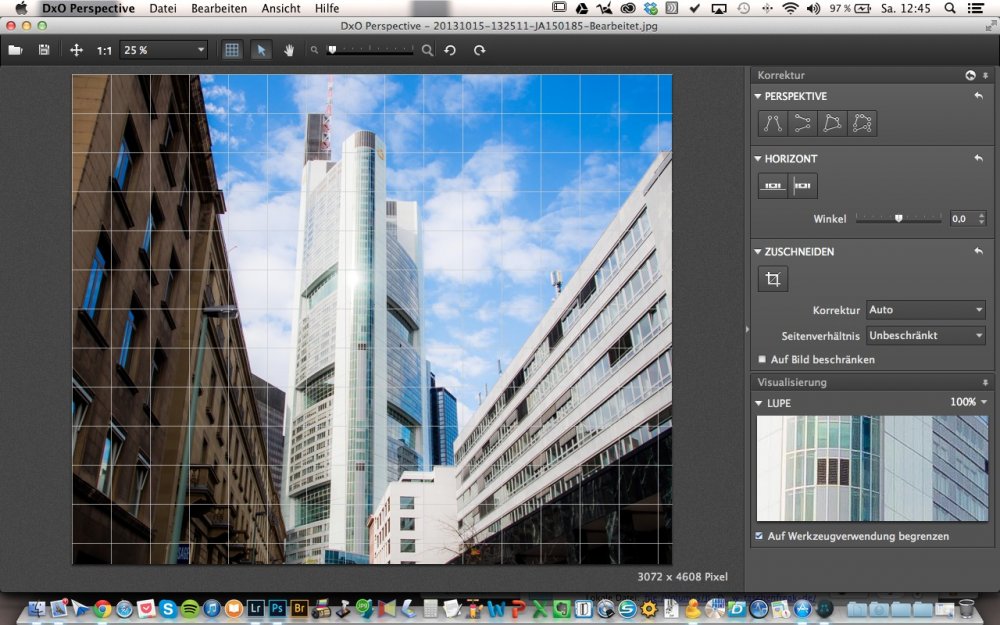Select the hand pan tool
The width and height of the screenshot is (1000, 625).
[x=289, y=50]
